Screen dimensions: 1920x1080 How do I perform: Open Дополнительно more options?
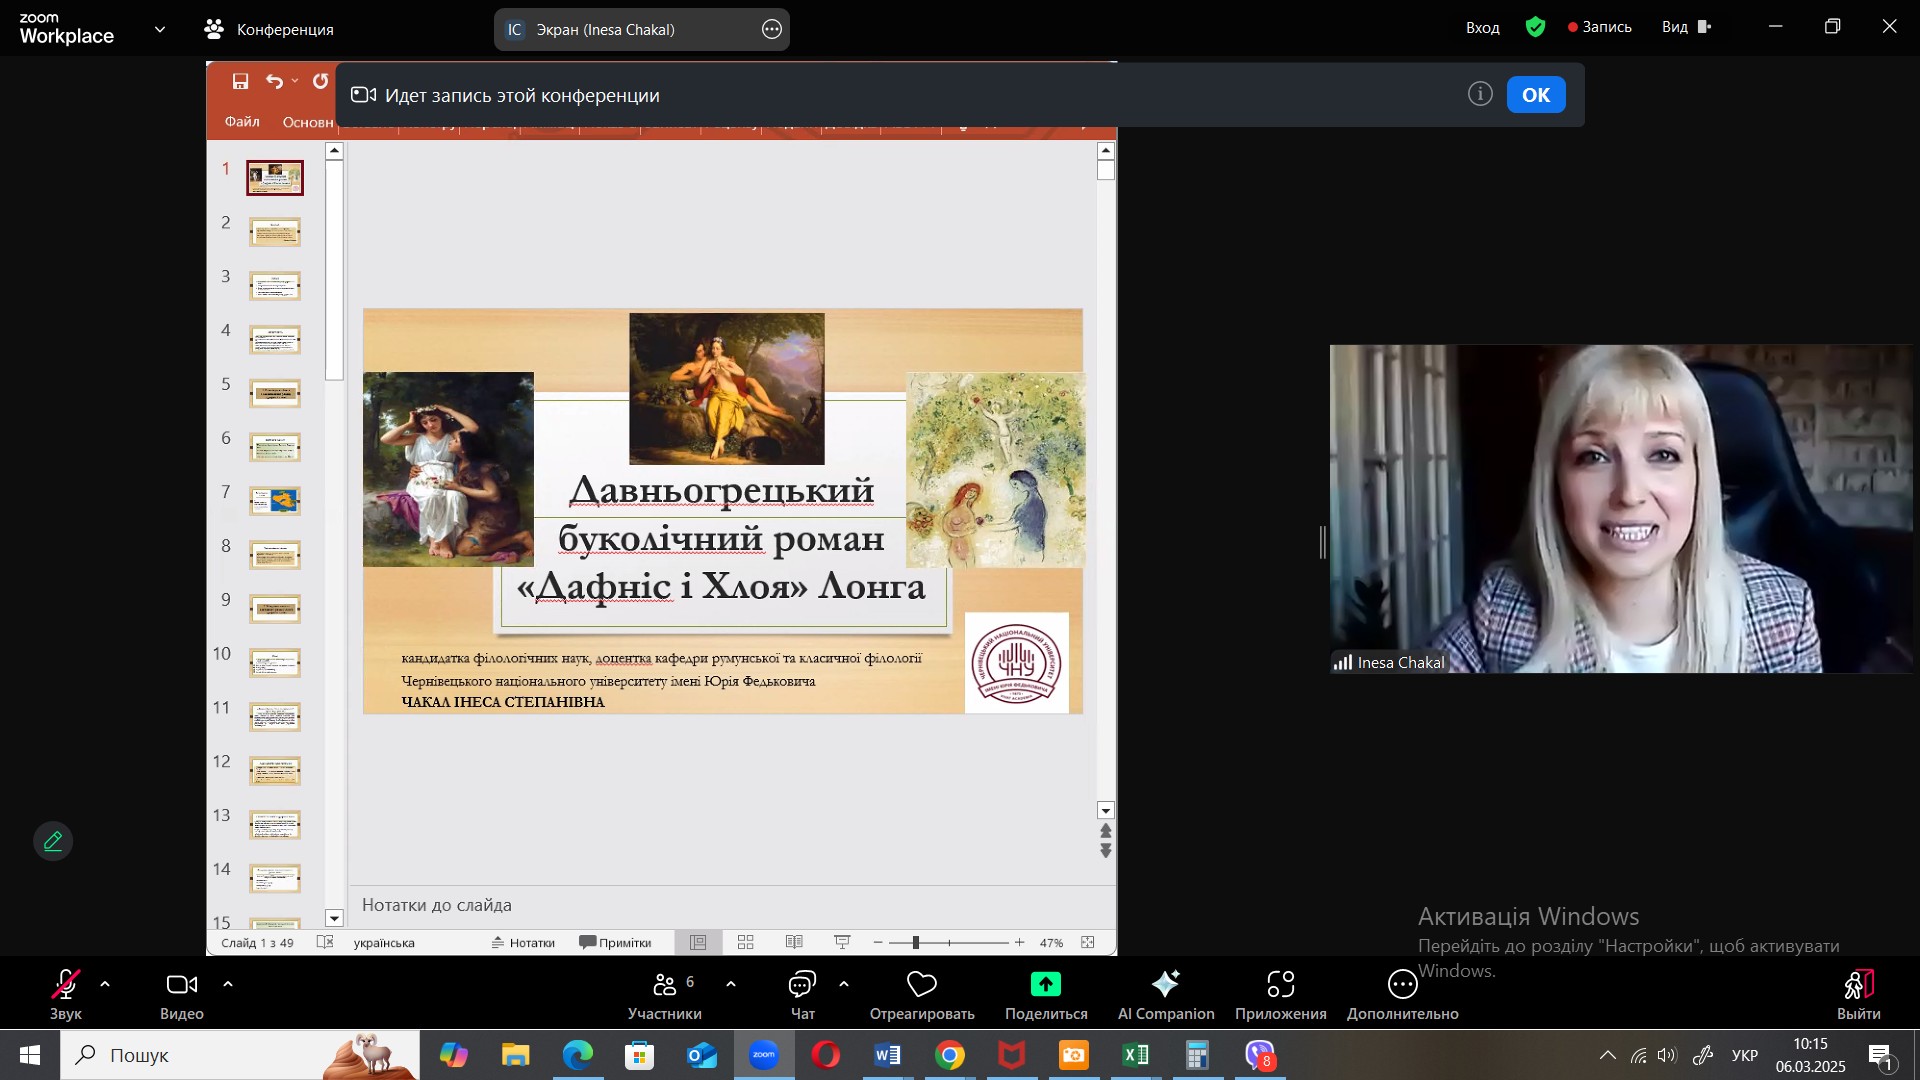tap(1403, 995)
